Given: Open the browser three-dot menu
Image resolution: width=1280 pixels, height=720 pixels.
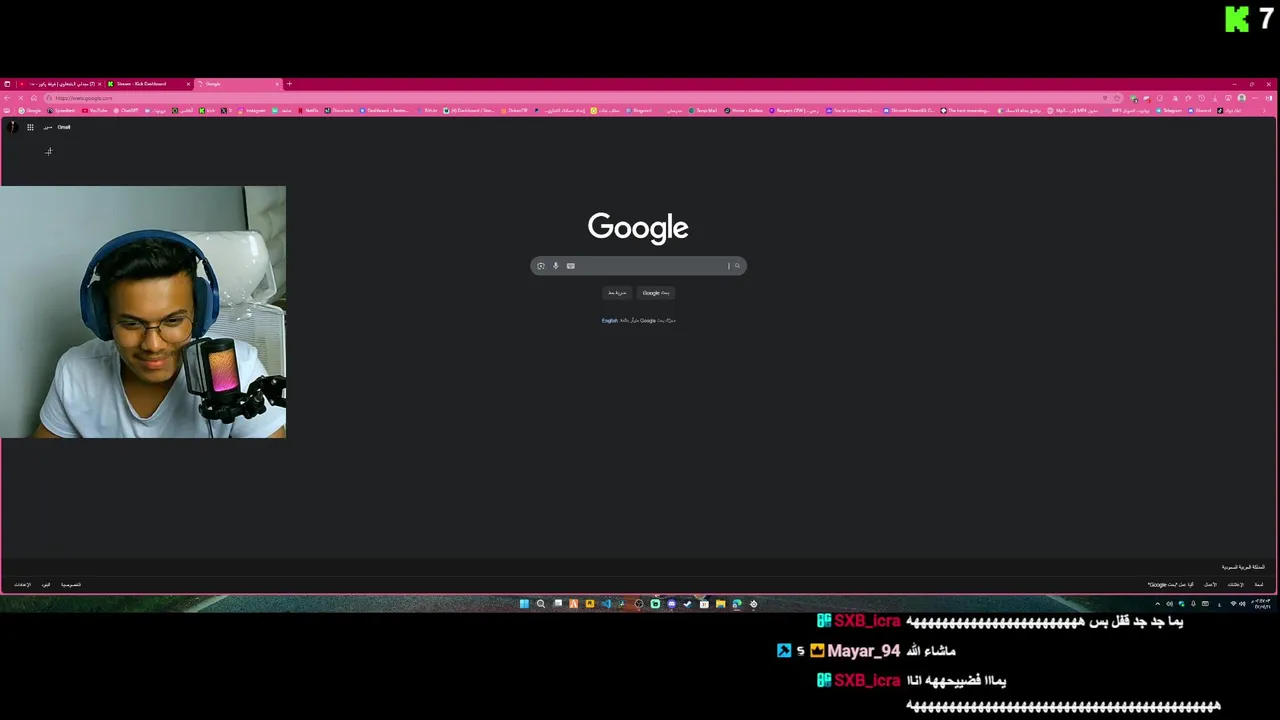Looking at the screenshot, I should click(1255, 98).
